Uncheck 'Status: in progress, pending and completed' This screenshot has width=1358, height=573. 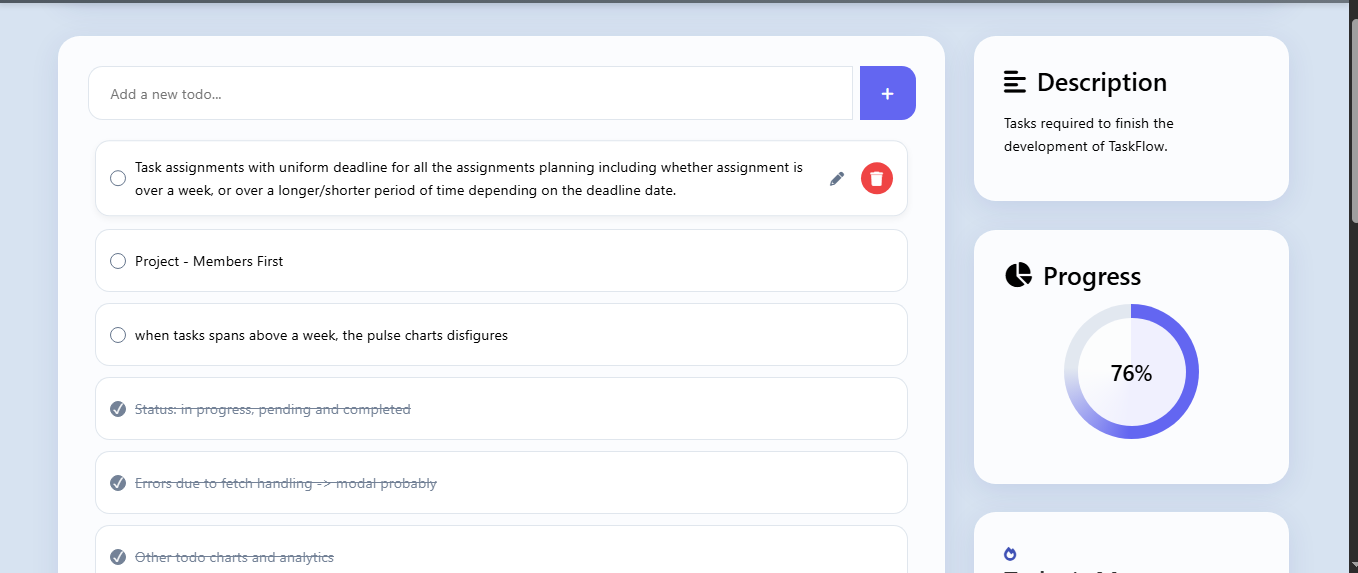coord(118,409)
